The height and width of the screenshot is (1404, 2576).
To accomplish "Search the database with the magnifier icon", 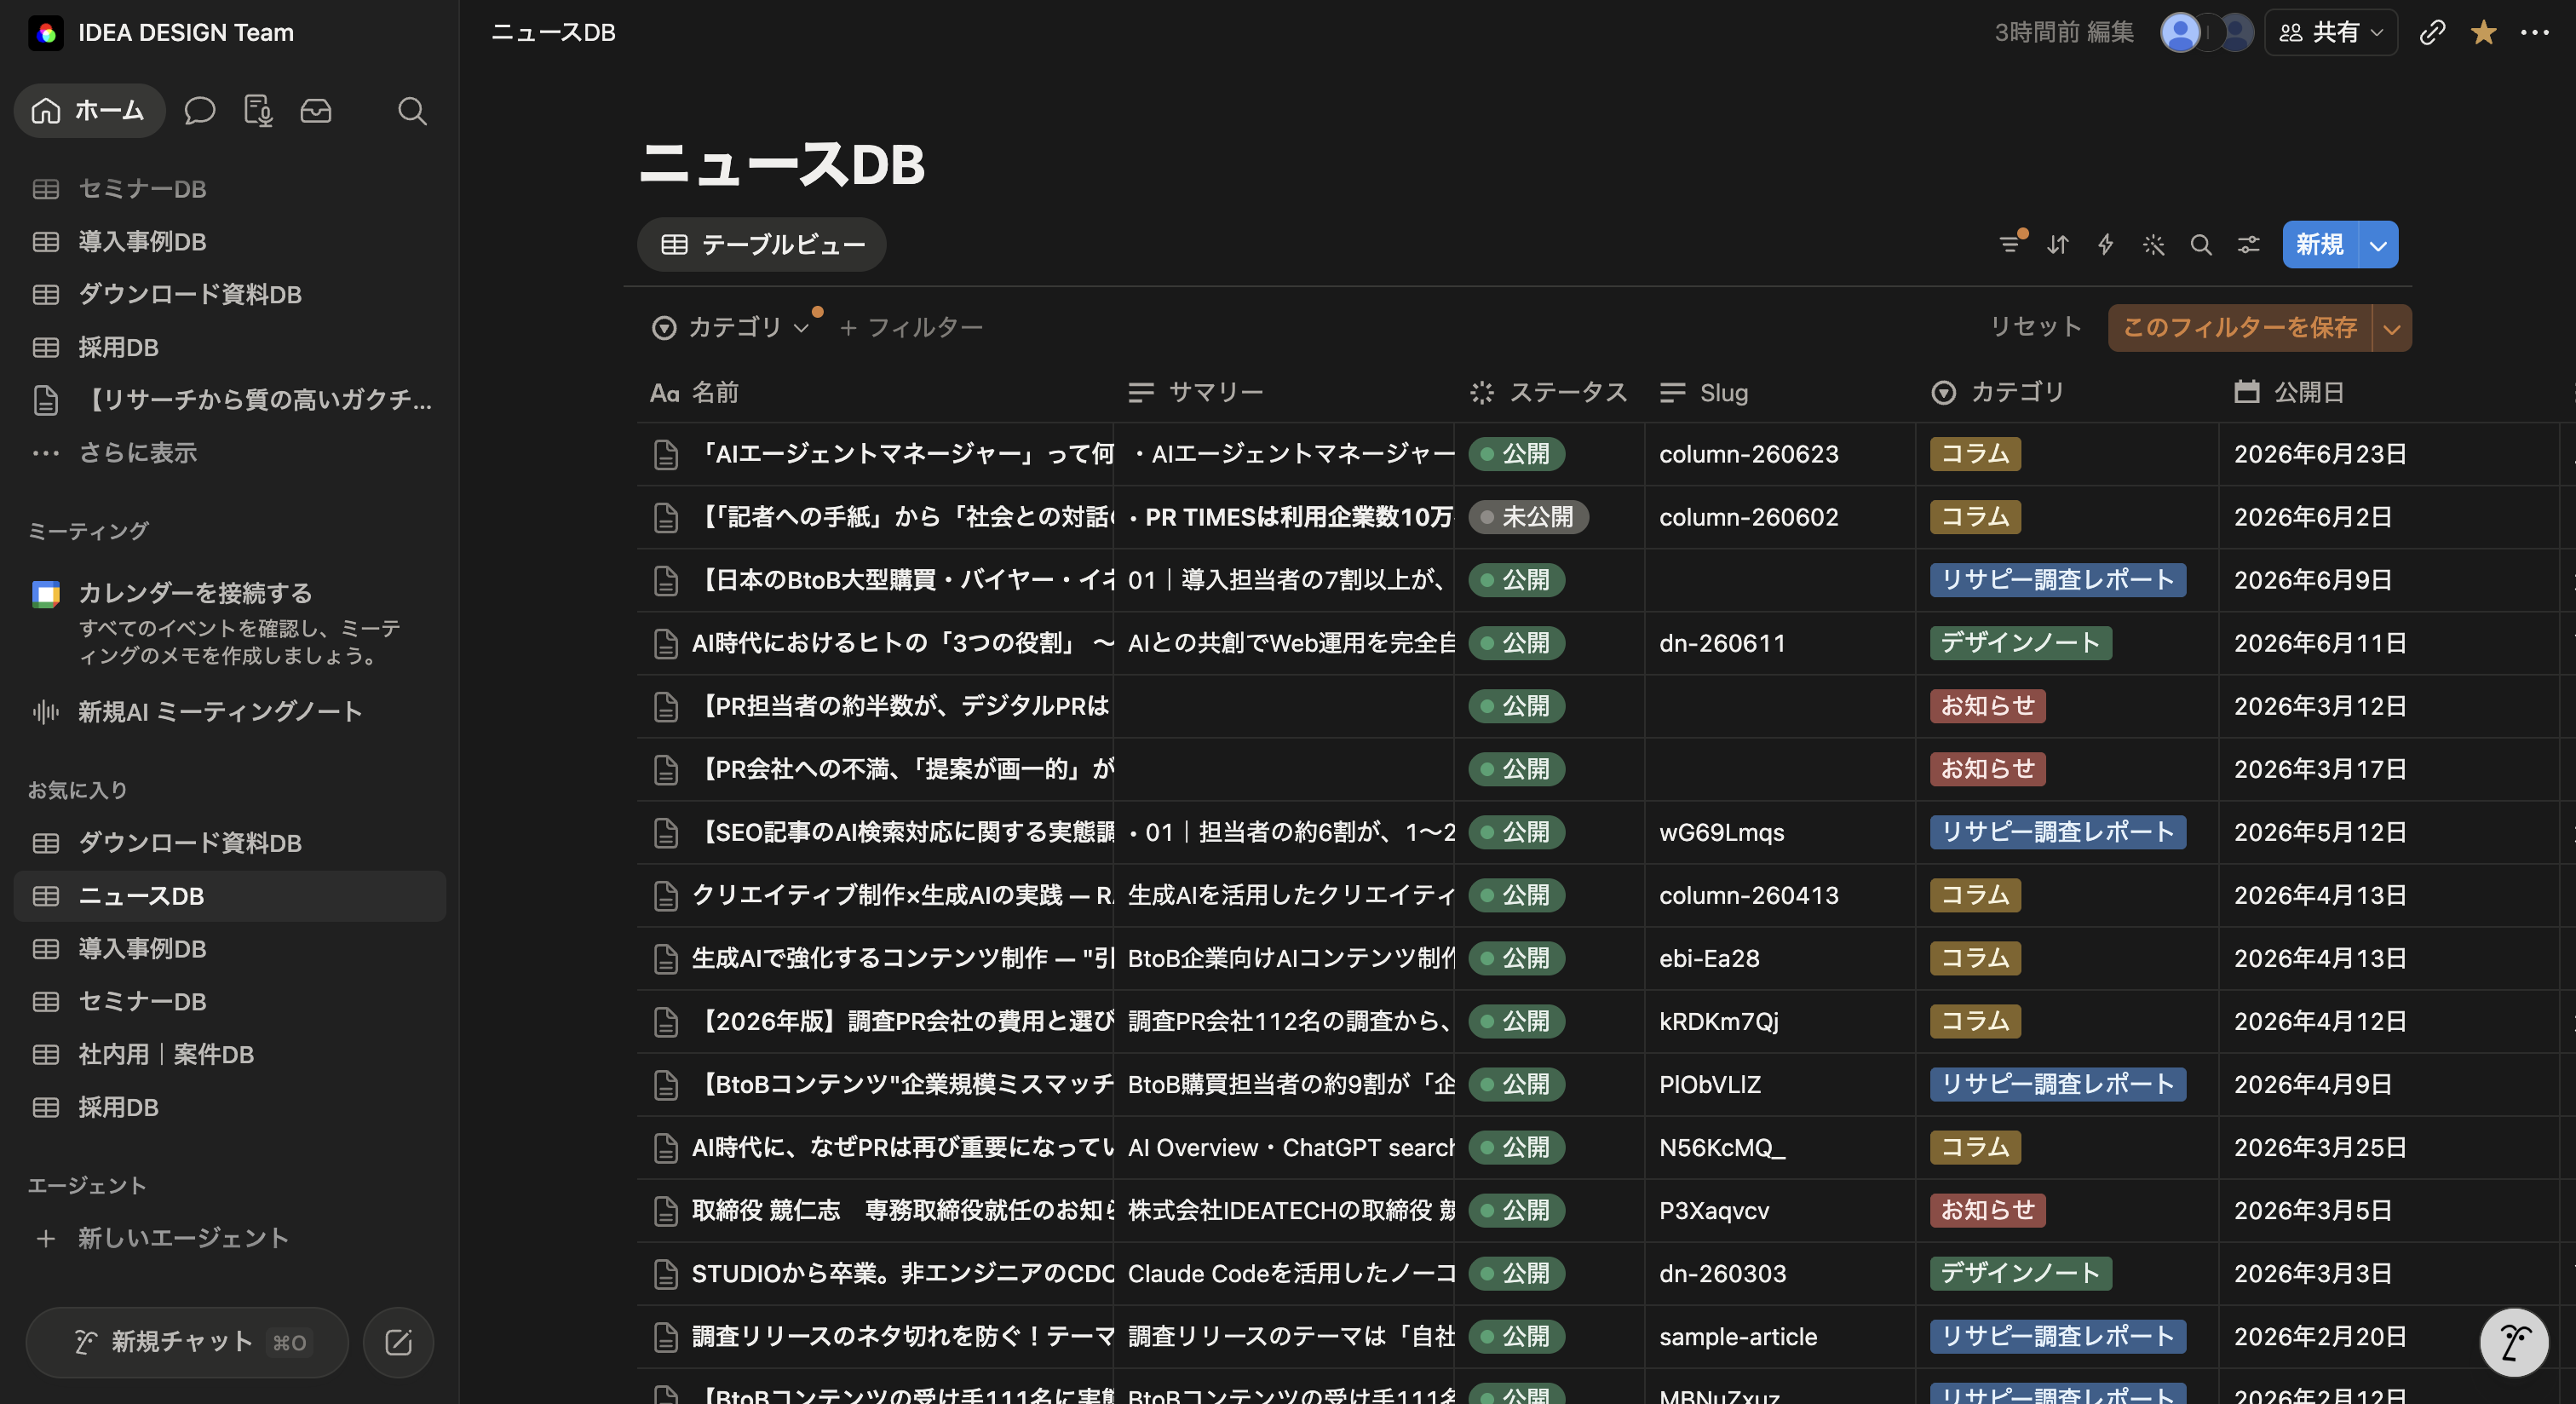I will [2201, 244].
